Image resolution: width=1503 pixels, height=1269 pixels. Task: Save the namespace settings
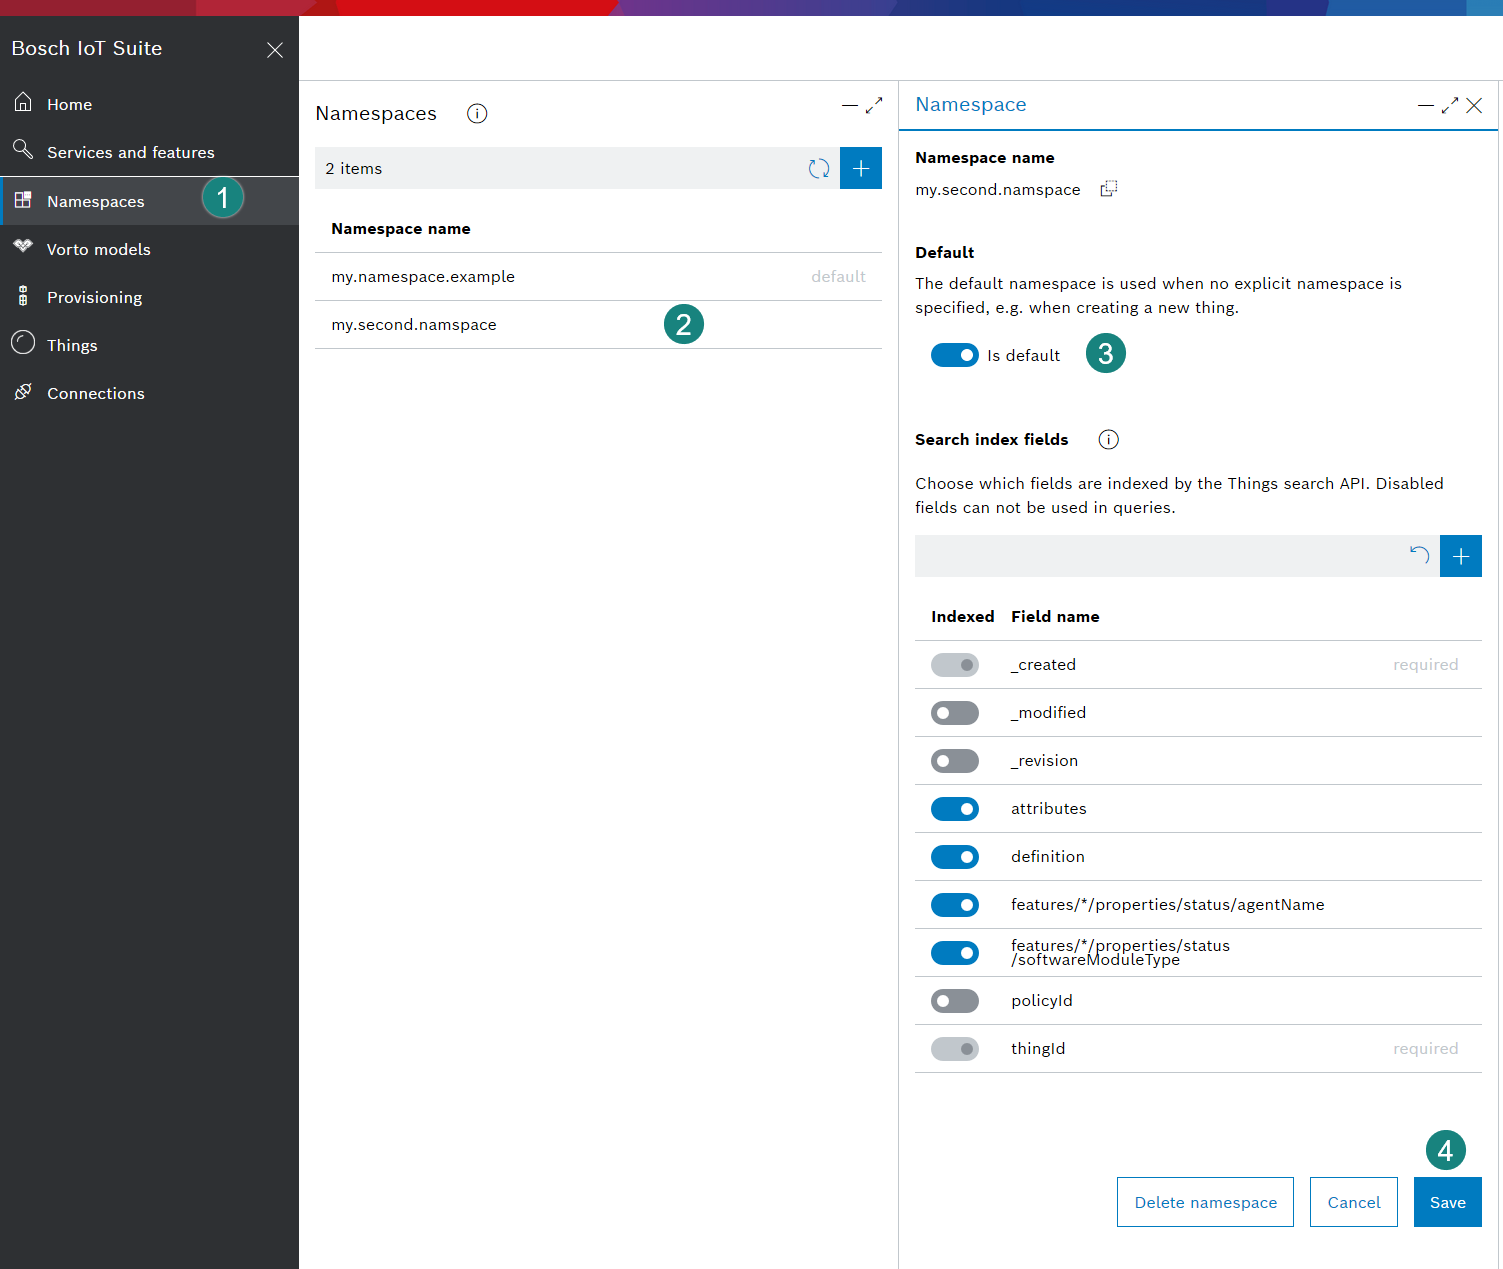tap(1448, 1202)
